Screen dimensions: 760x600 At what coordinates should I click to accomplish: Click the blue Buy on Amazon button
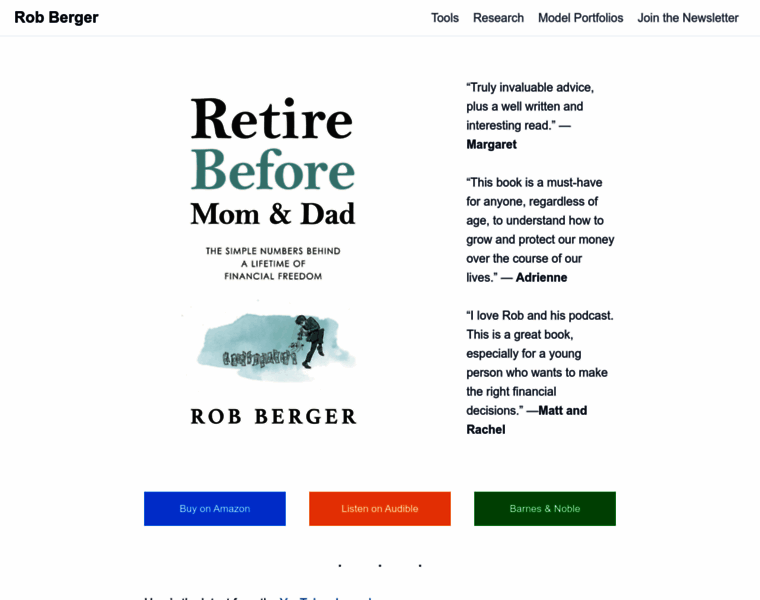pos(215,508)
